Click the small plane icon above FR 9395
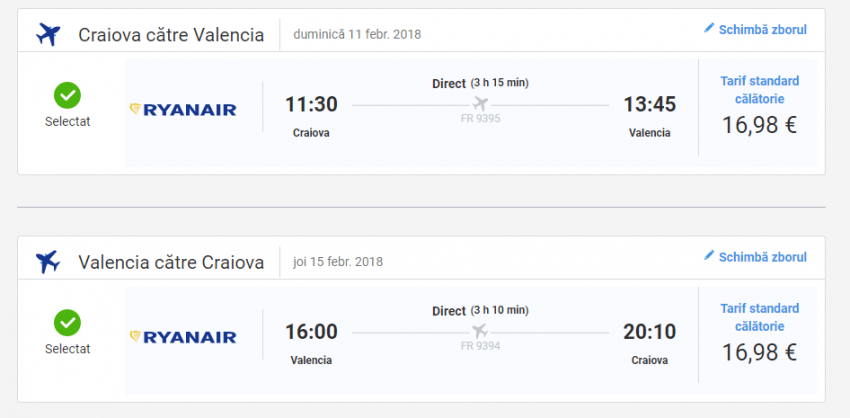The height and width of the screenshot is (418, 850). click(x=480, y=103)
